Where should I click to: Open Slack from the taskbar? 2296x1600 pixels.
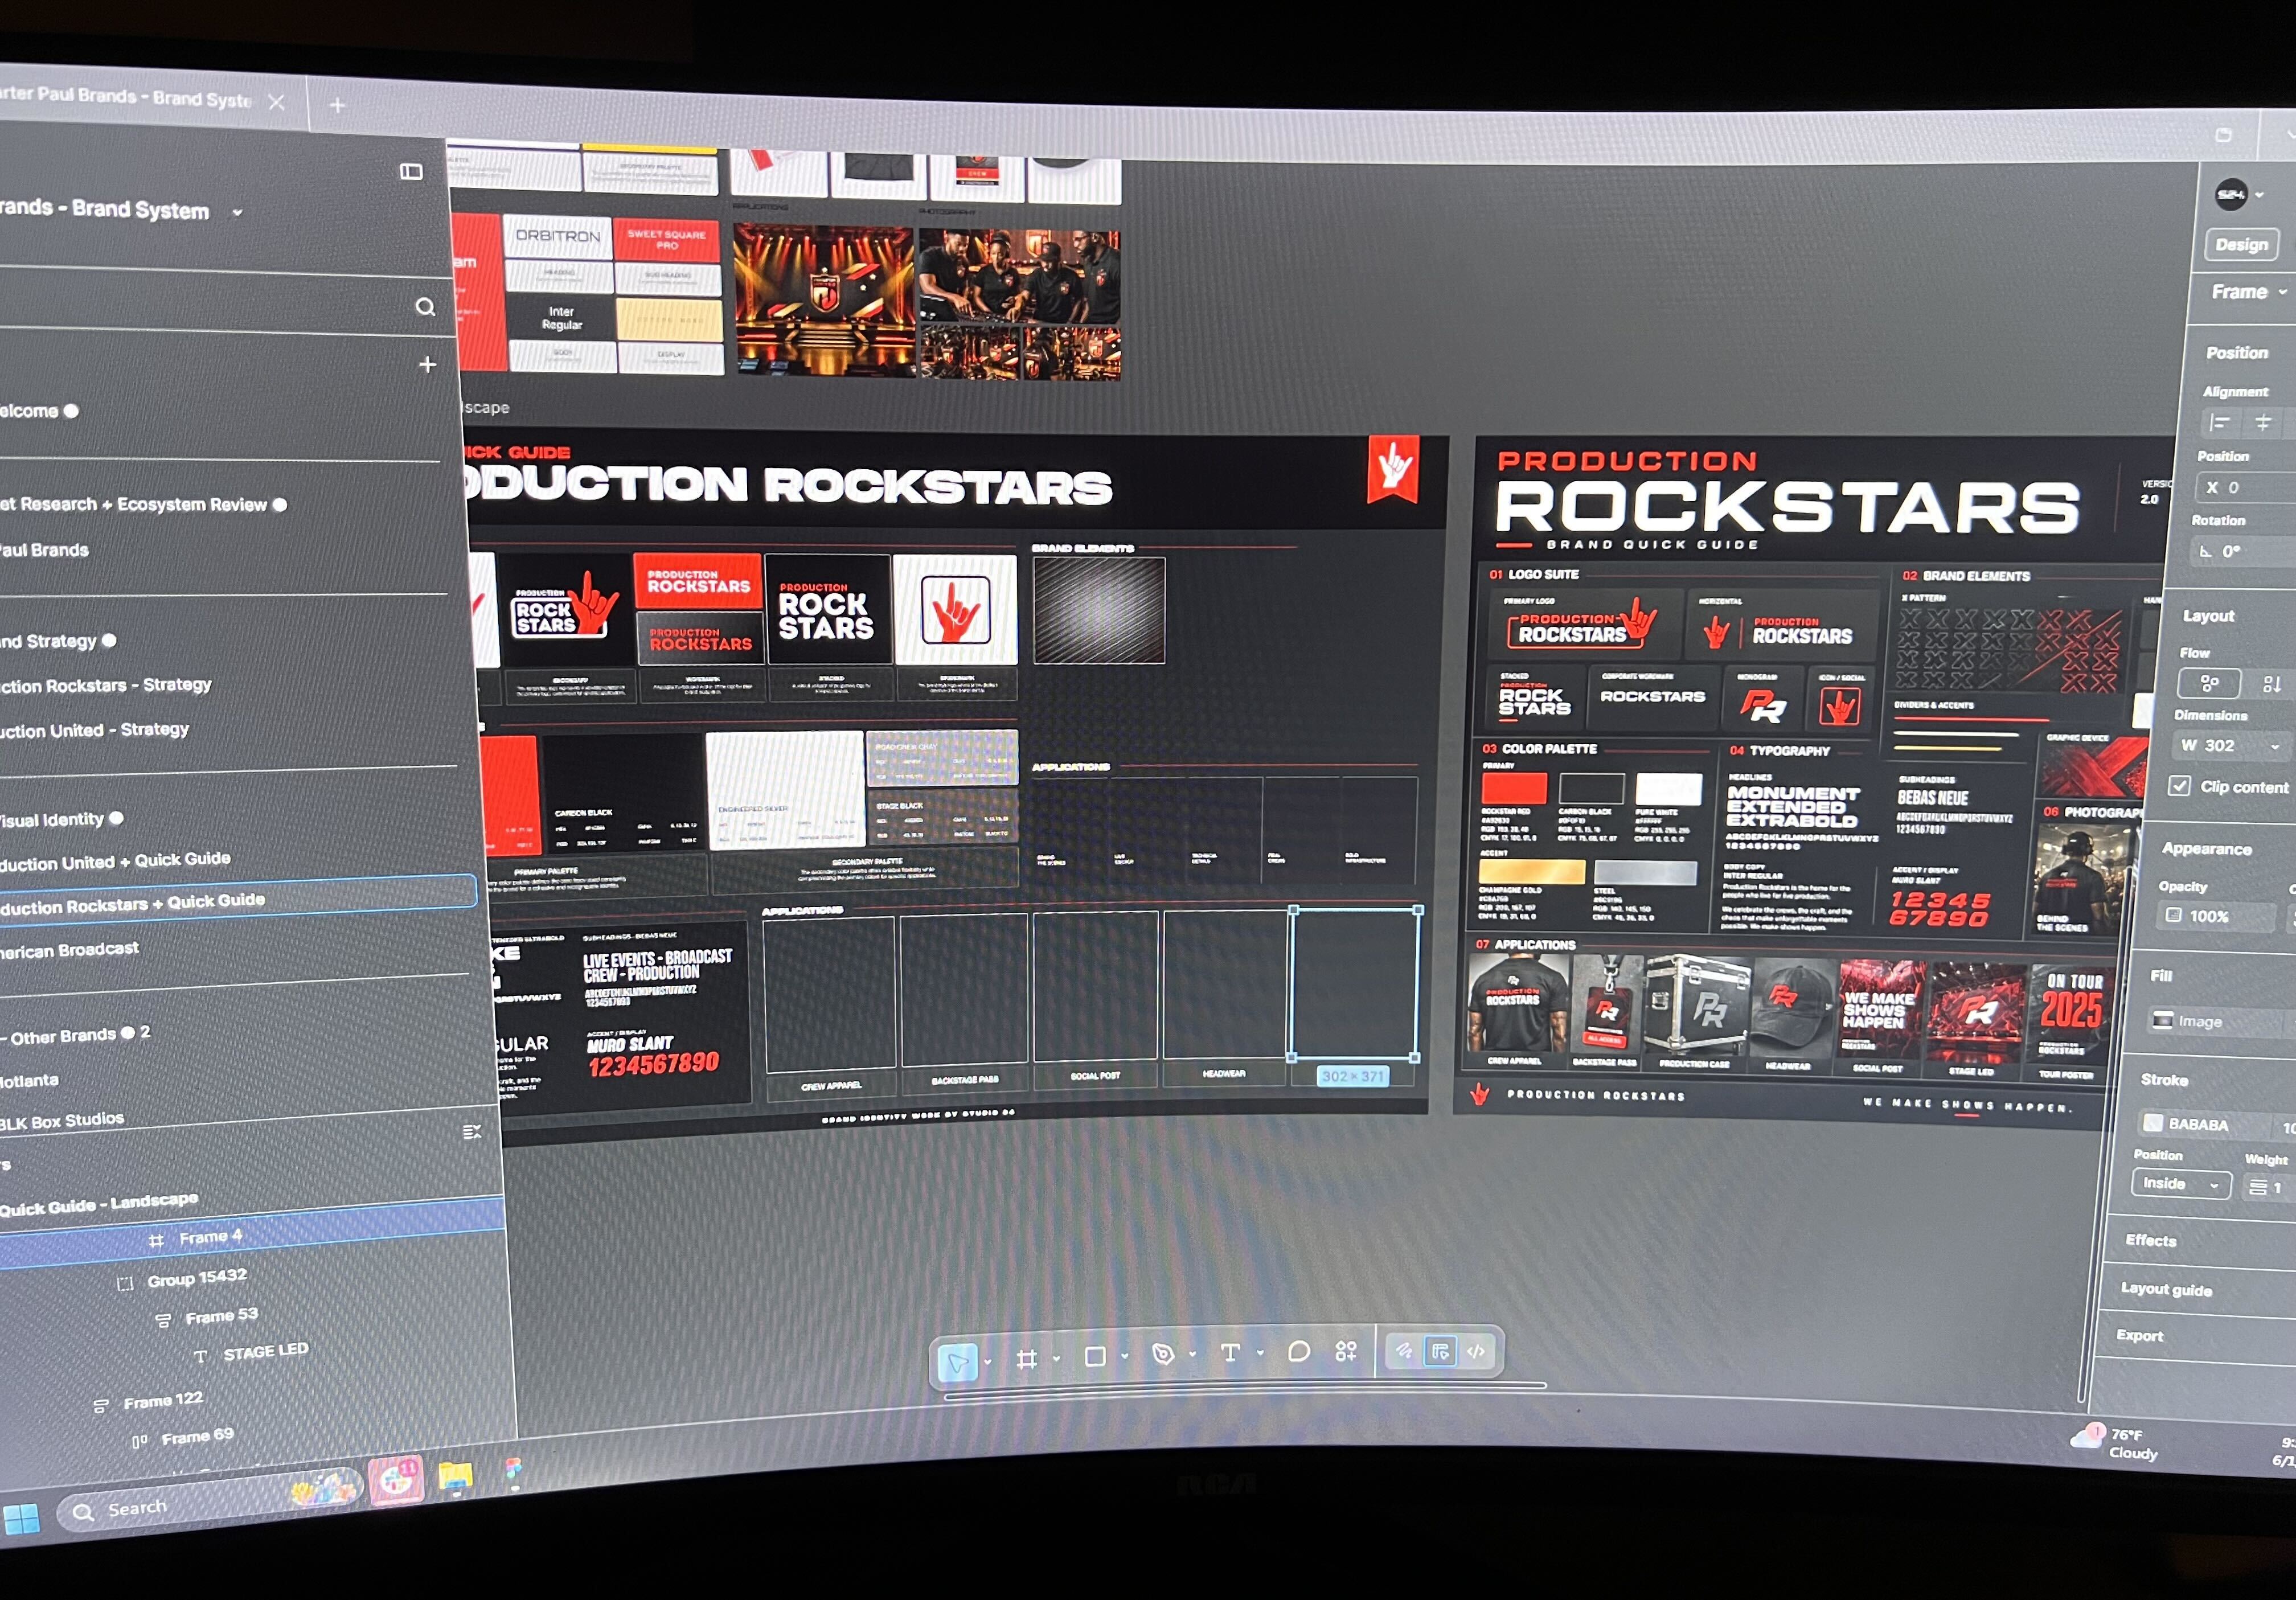point(396,1480)
